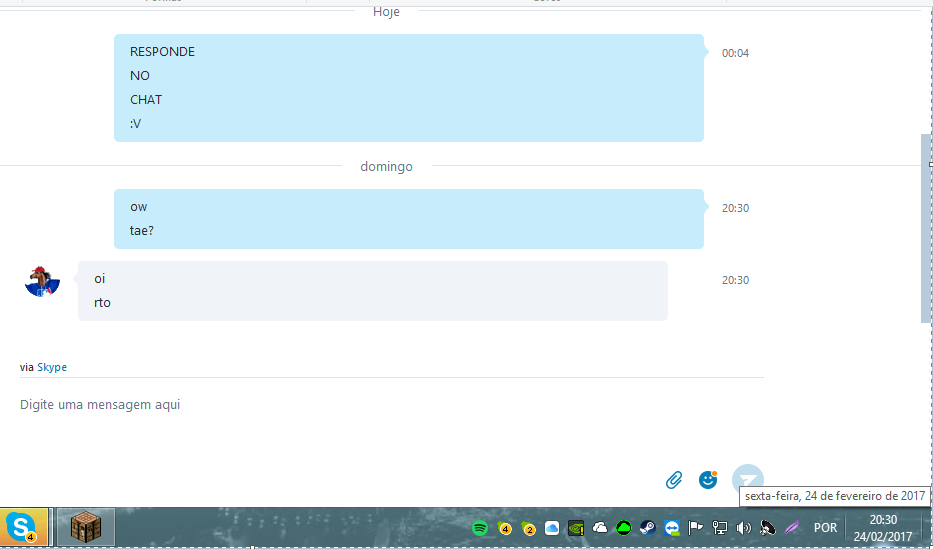Click the paperclip attach file icon
Screen dimensions: 933x549
tap(674, 479)
